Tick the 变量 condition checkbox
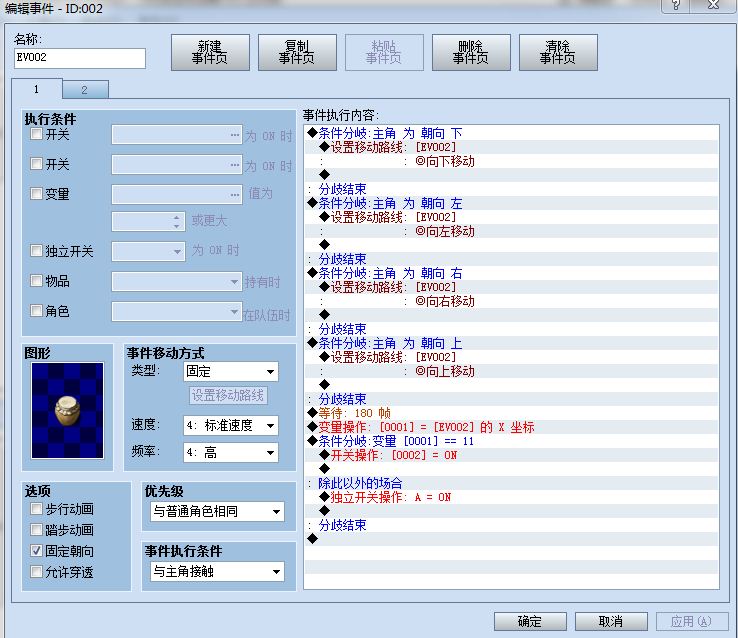 [x=36, y=193]
